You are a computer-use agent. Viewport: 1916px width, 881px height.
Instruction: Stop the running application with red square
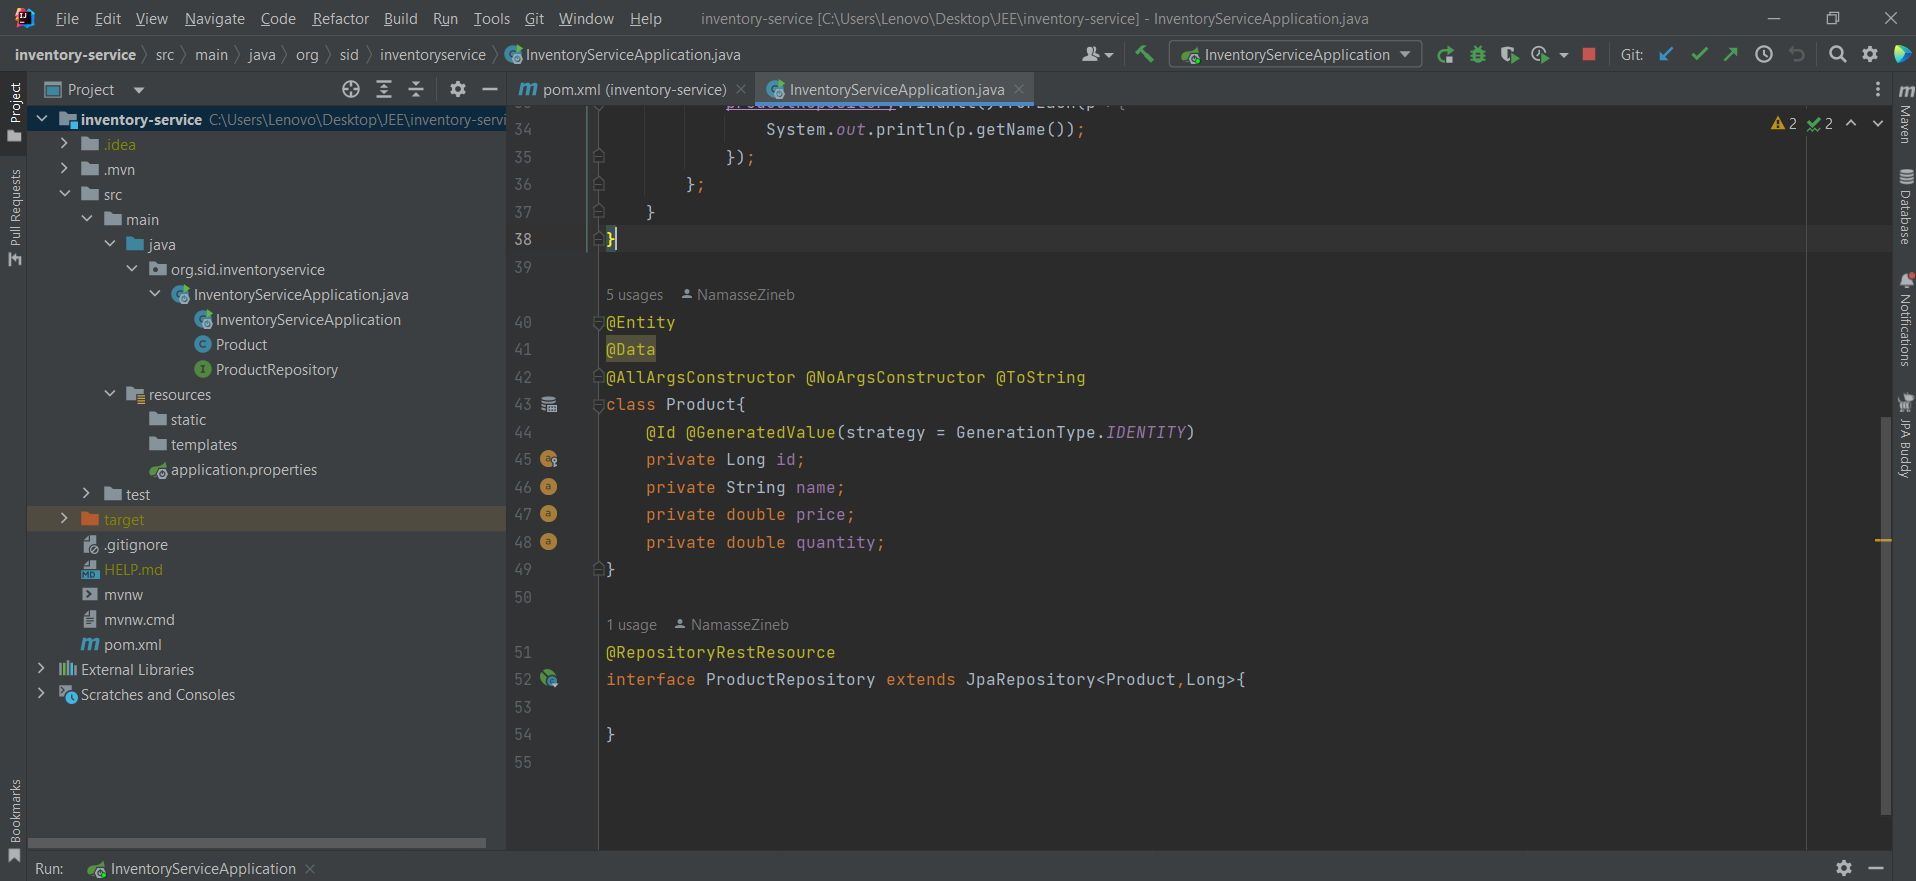point(1588,55)
